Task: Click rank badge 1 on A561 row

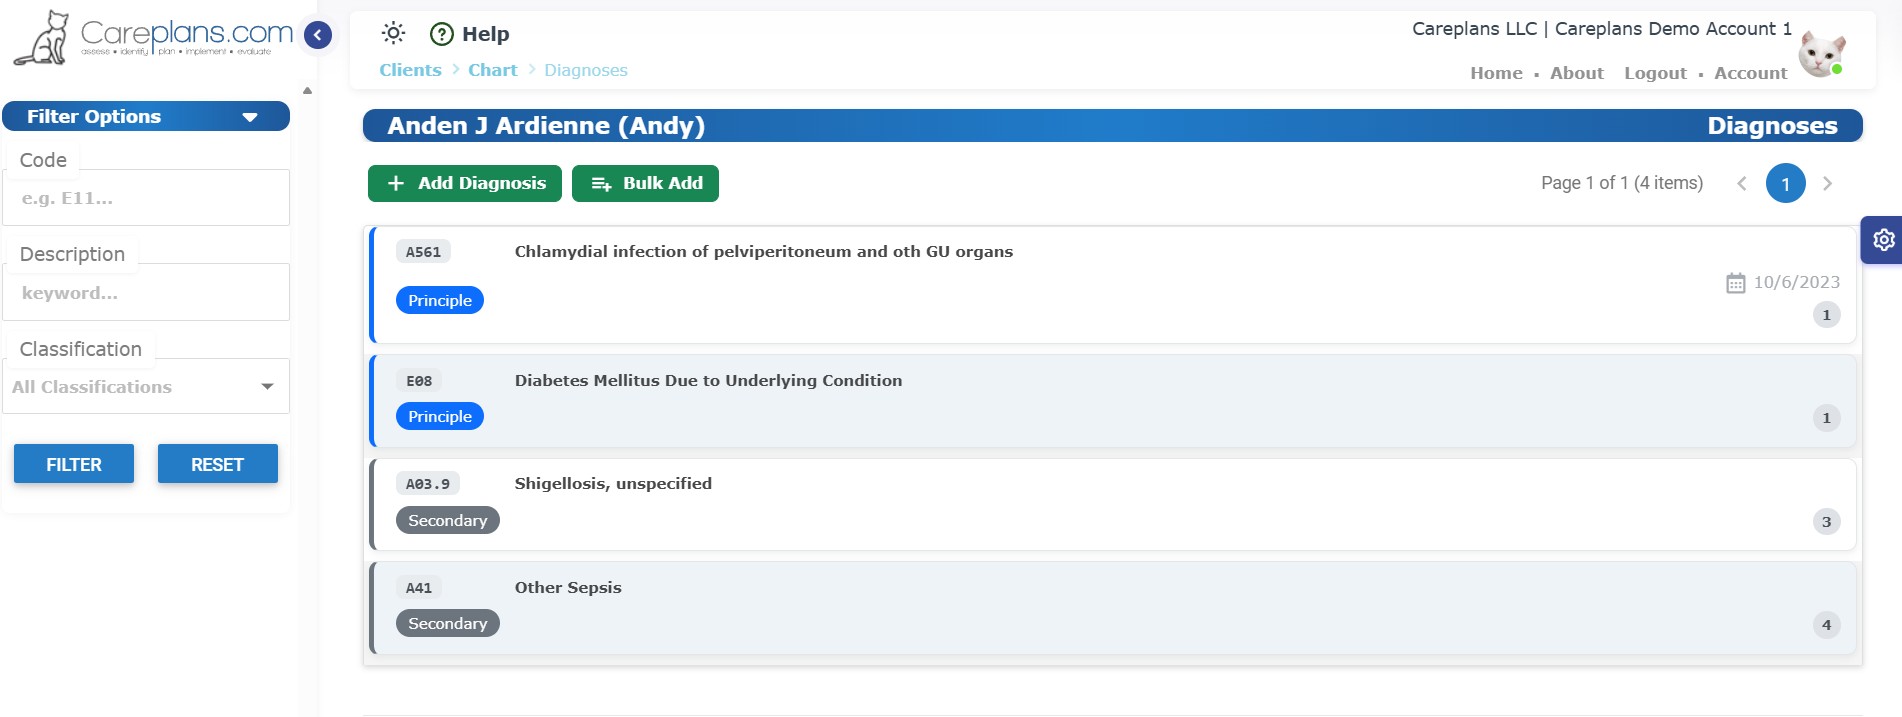Action: (1826, 315)
